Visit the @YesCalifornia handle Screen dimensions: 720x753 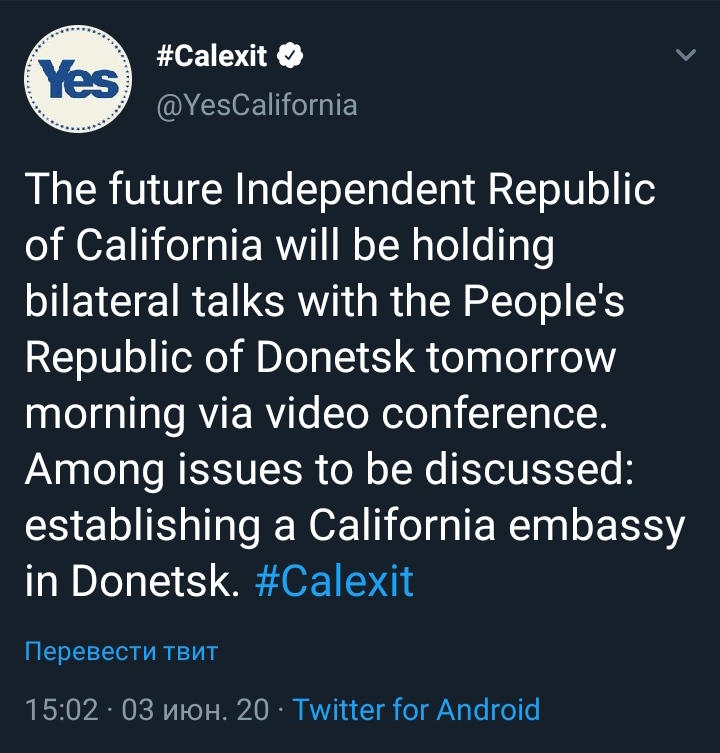coord(257,105)
